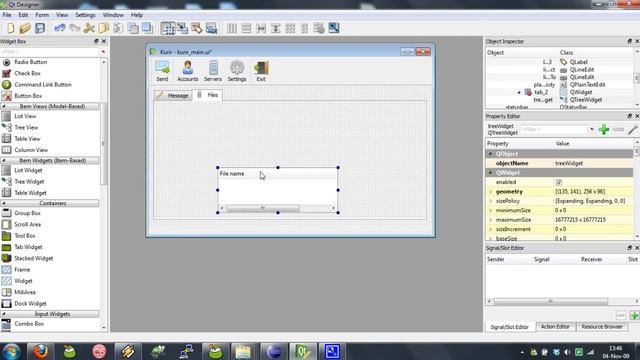Click the Cut scissors icon

pyautogui.click(x=89, y=28)
